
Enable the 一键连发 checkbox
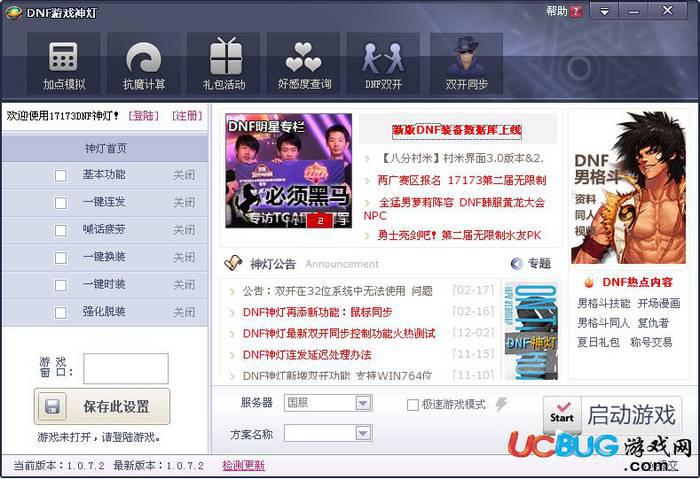pyautogui.click(x=61, y=203)
